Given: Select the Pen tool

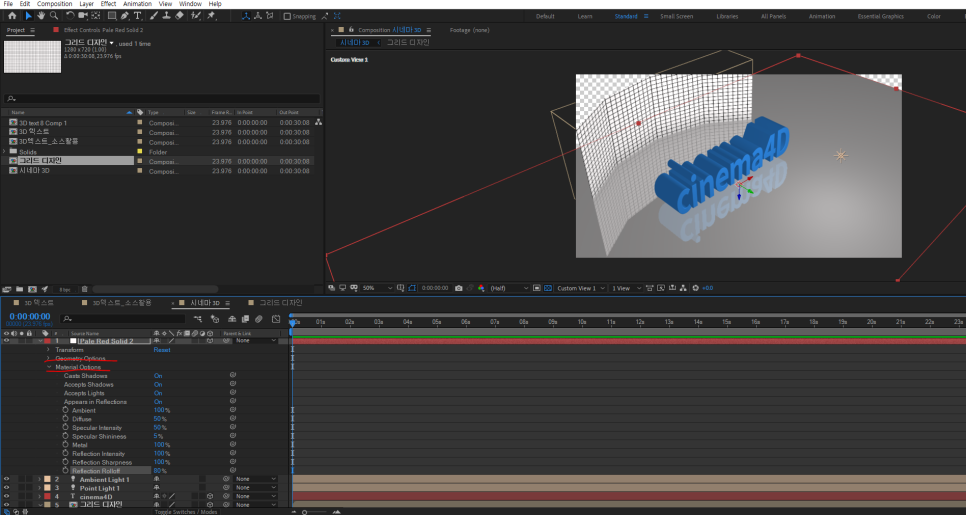Looking at the screenshot, I should [124, 16].
